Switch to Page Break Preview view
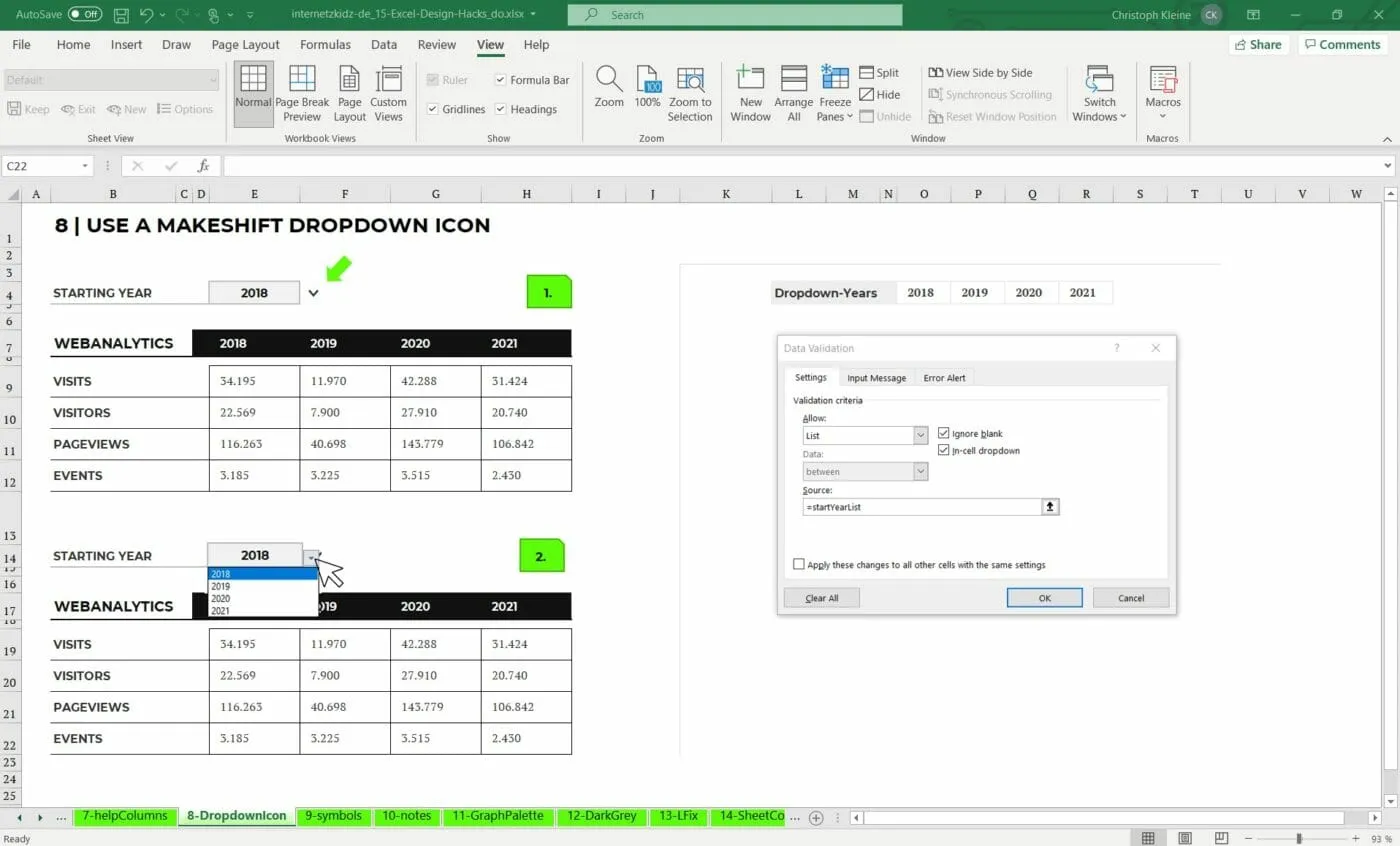Screen dimensions: 1400x846 tap(302, 92)
